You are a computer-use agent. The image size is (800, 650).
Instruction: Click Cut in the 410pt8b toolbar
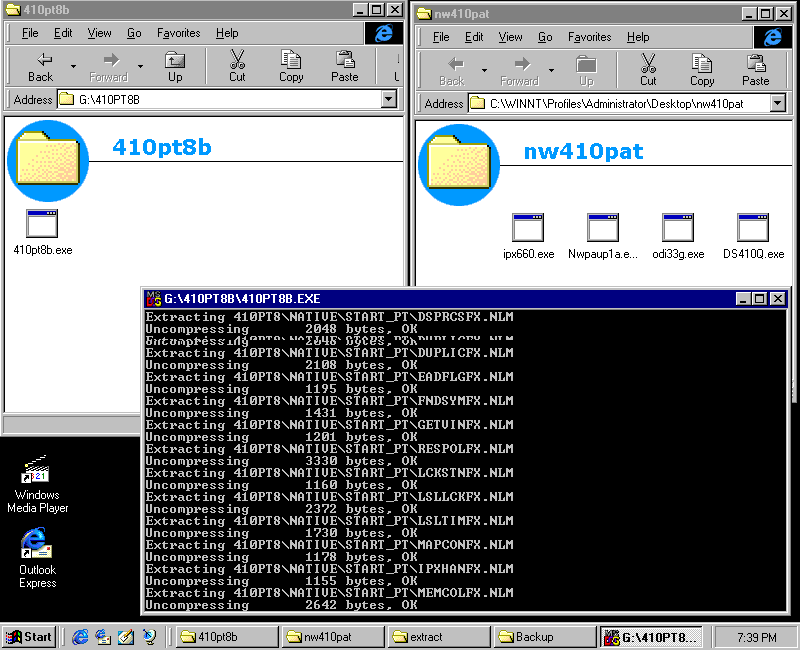[x=237, y=66]
